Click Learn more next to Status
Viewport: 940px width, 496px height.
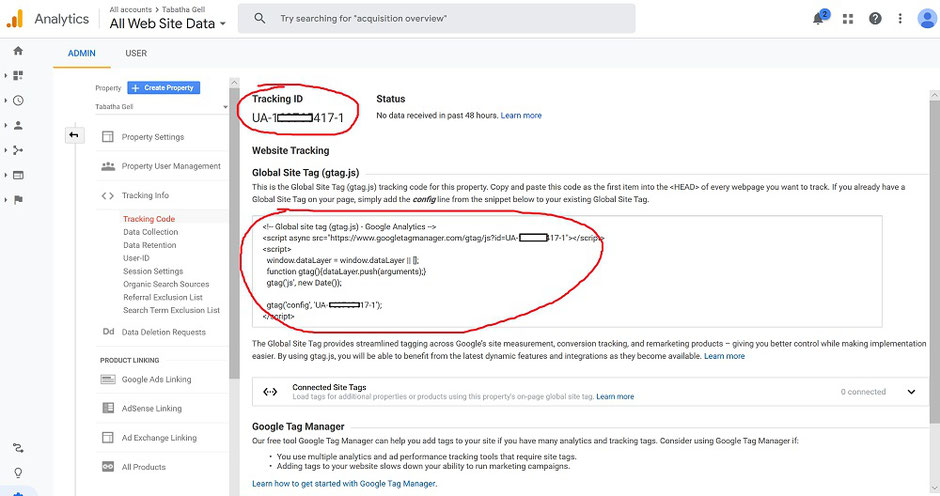pyautogui.click(x=521, y=115)
